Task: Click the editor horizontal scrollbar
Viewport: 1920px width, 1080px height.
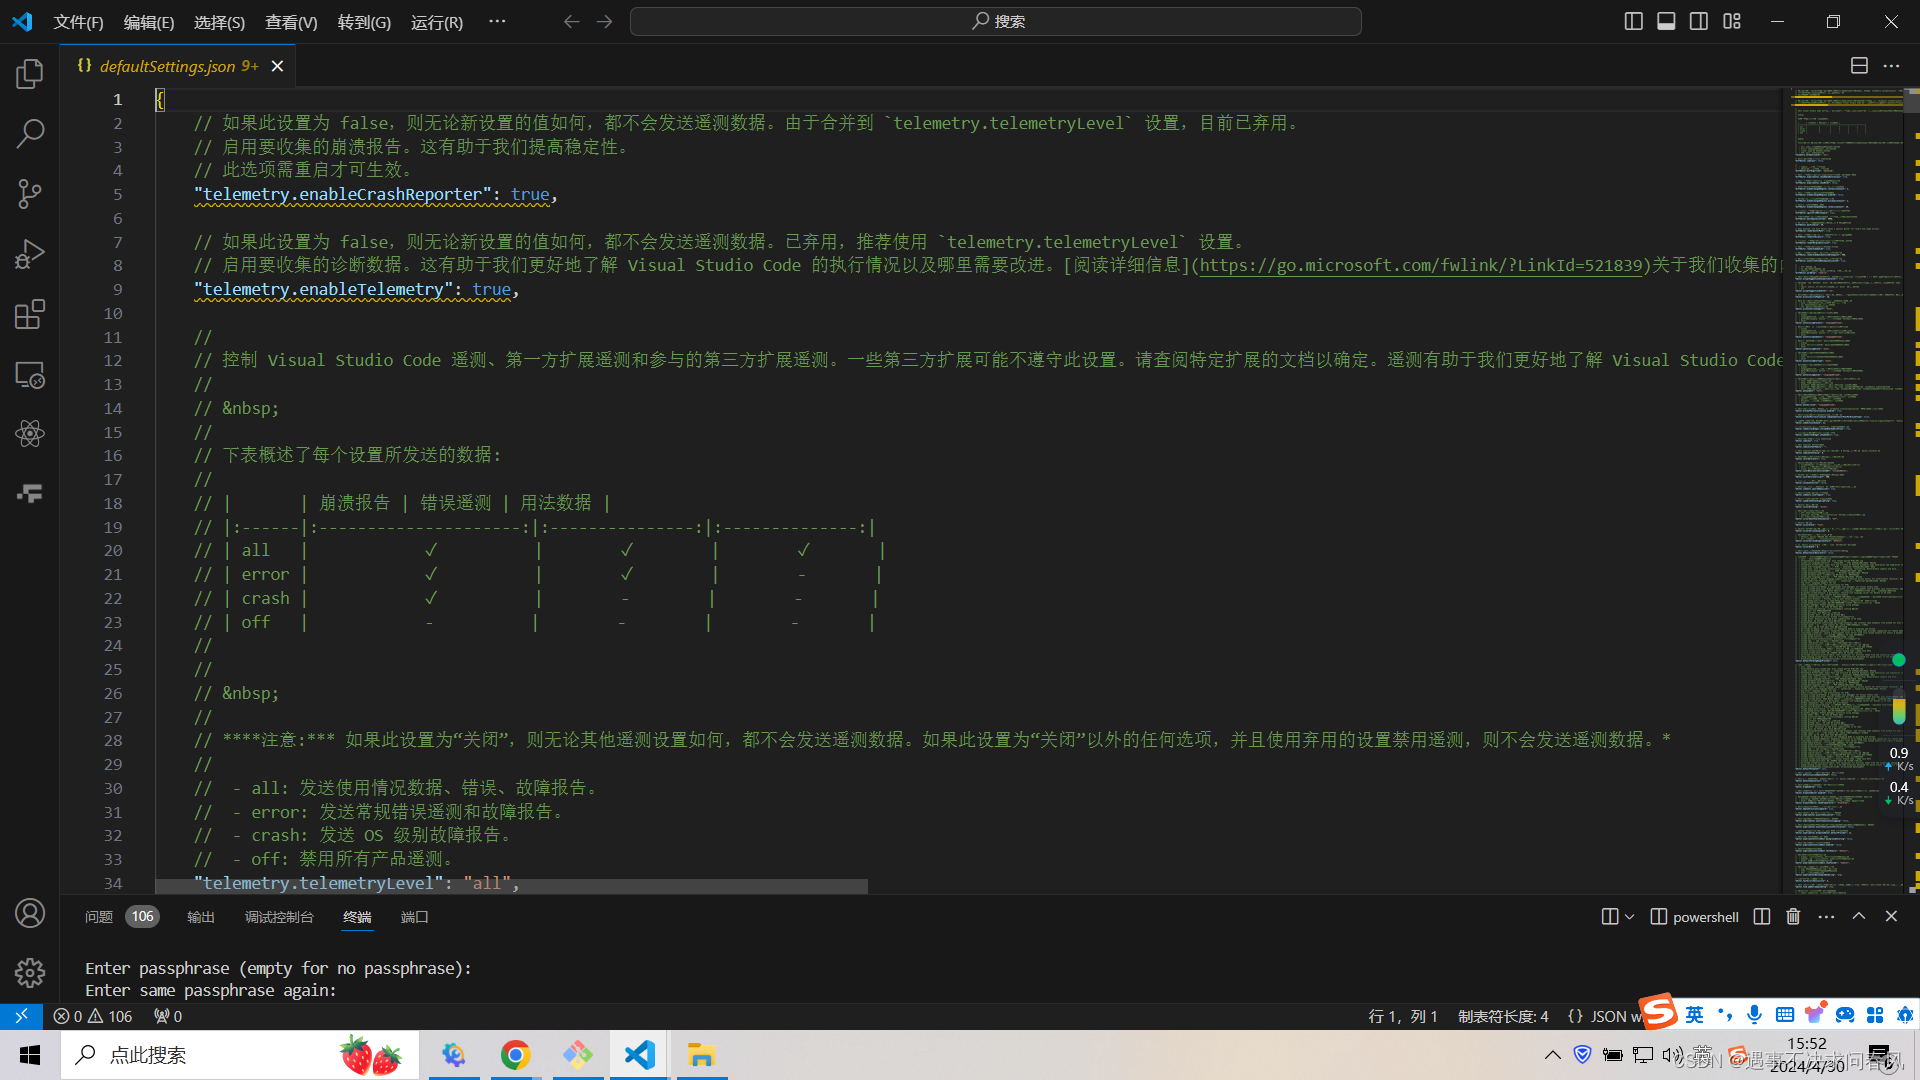Action: pyautogui.click(x=511, y=887)
